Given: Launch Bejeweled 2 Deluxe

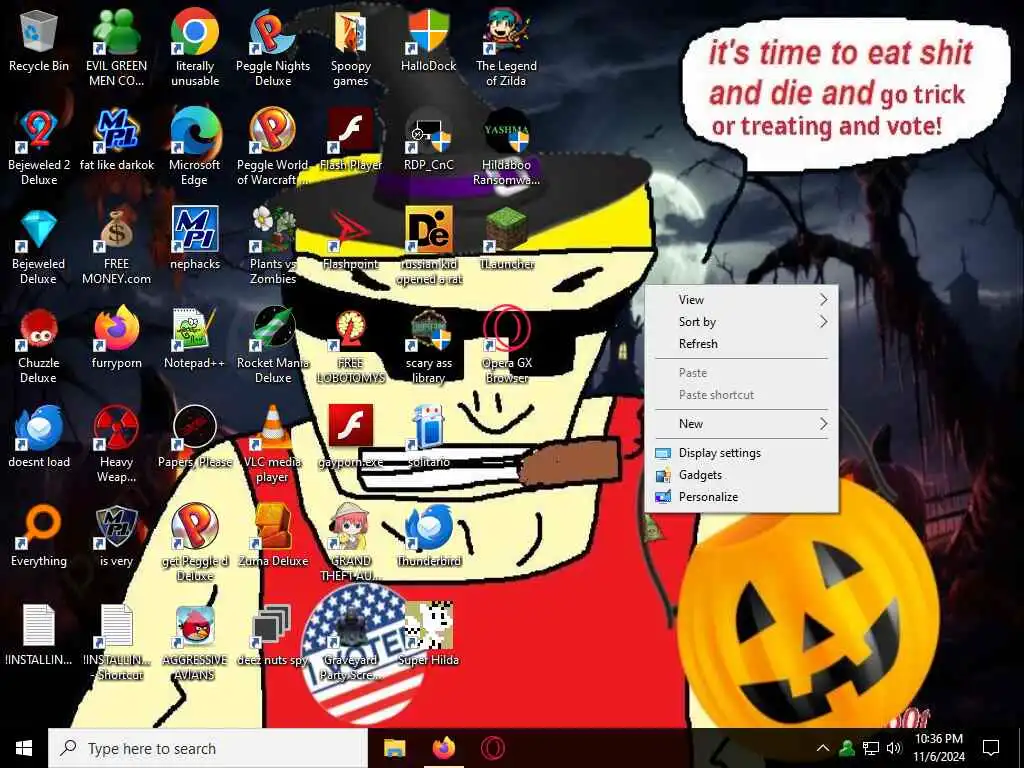Looking at the screenshot, I should coord(39,146).
